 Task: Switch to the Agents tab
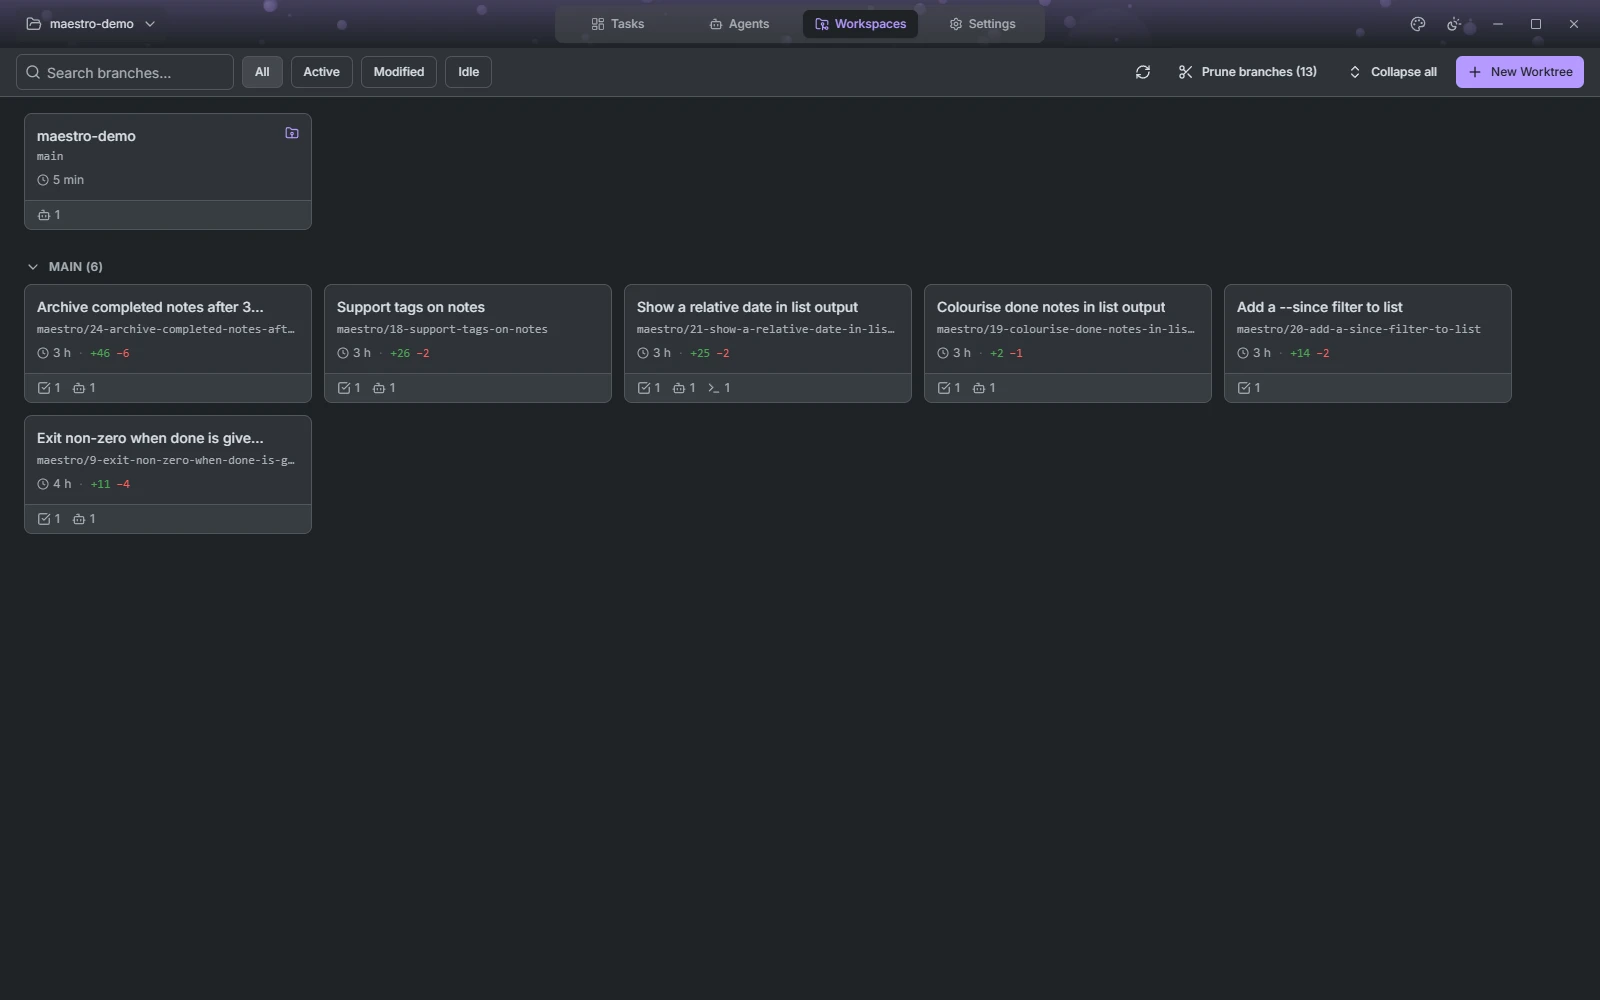click(739, 24)
